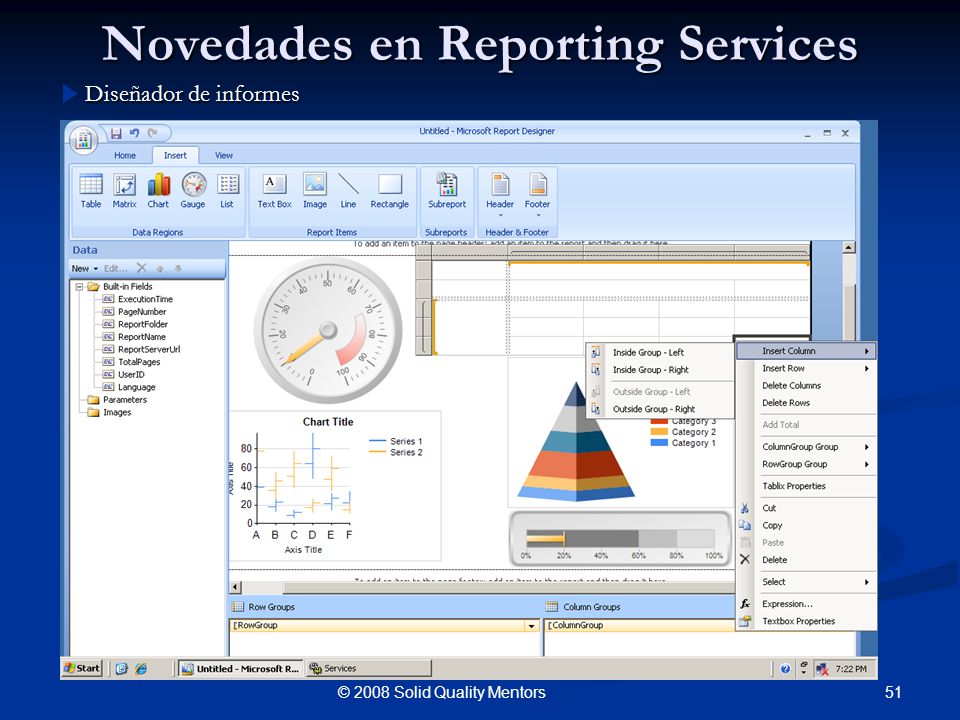960x720 pixels.
Task: Collapse the Built-in Fields folder
Action: point(79,287)
